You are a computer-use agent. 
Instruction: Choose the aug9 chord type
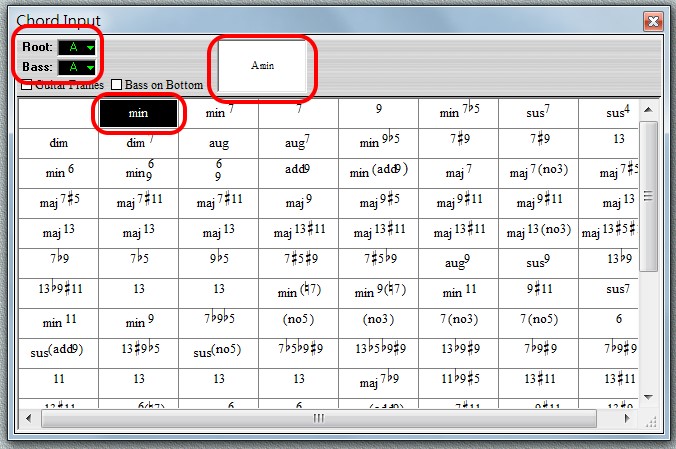pyautogui.click(x=459, y=264)
